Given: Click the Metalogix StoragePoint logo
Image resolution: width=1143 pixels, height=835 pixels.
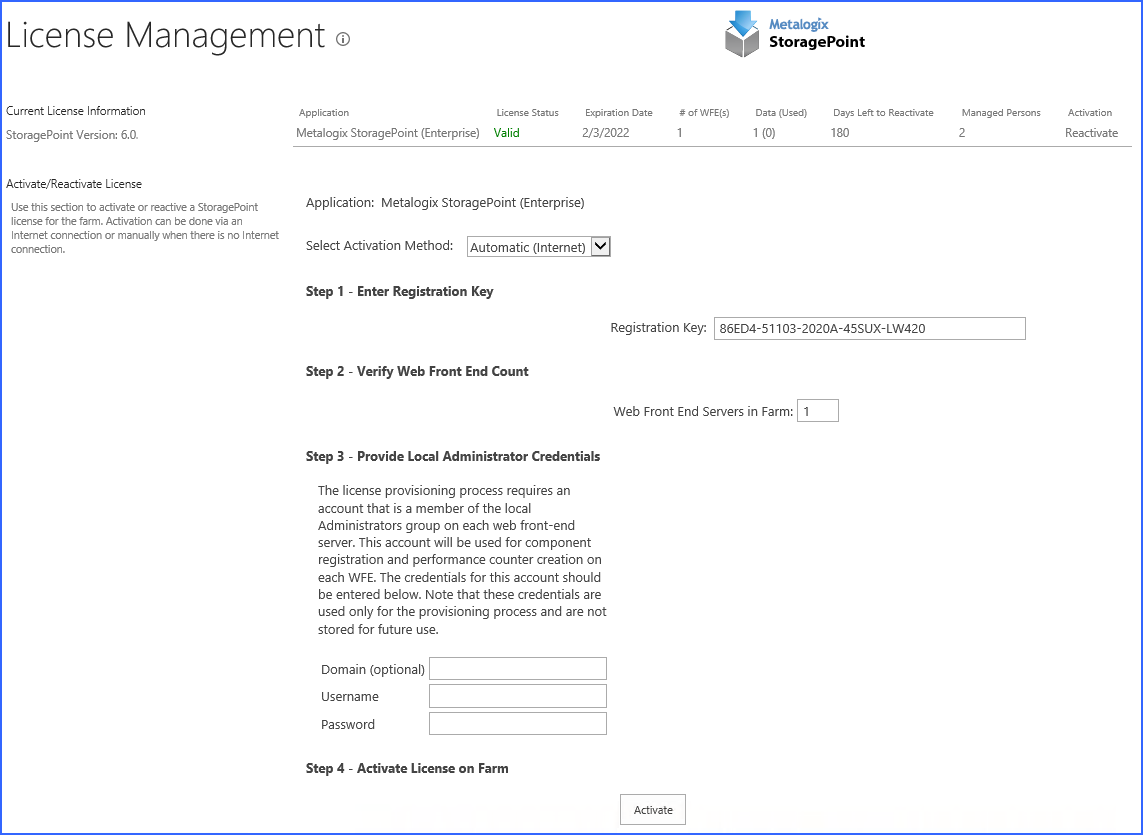Looking at the screenshot, I should (795, 34).
